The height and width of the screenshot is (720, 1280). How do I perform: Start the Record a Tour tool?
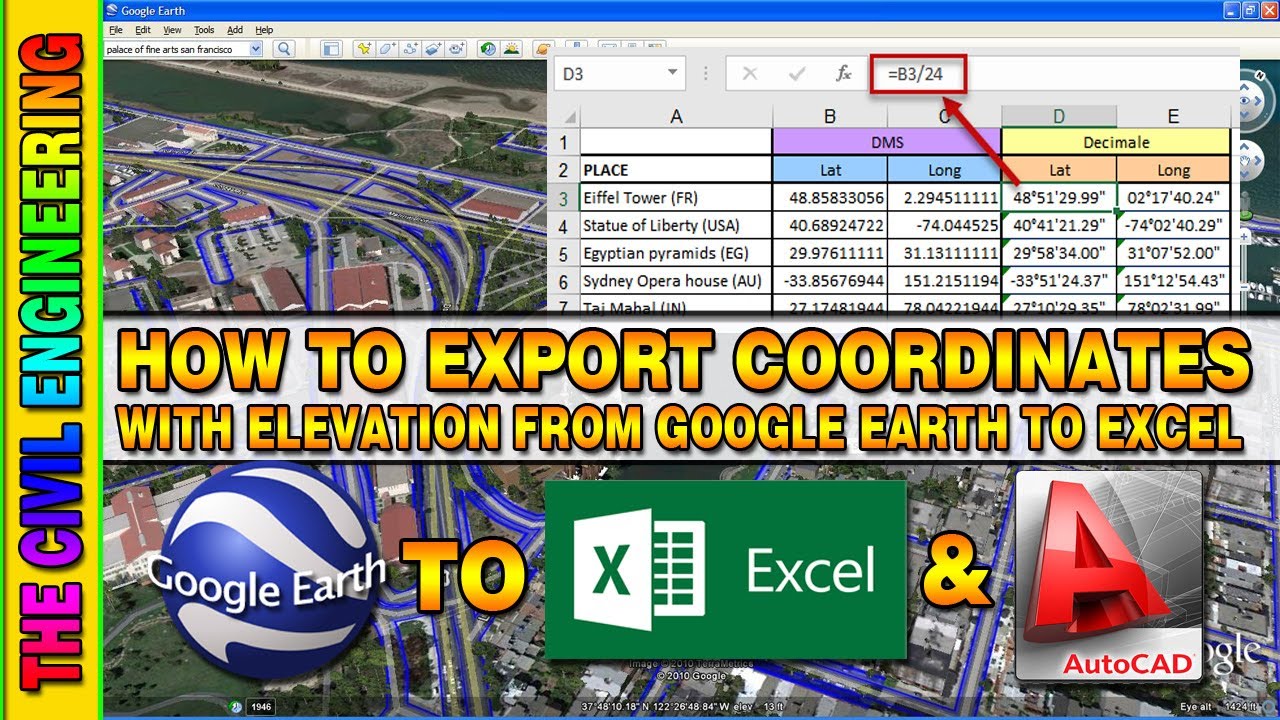pos(456,47)
